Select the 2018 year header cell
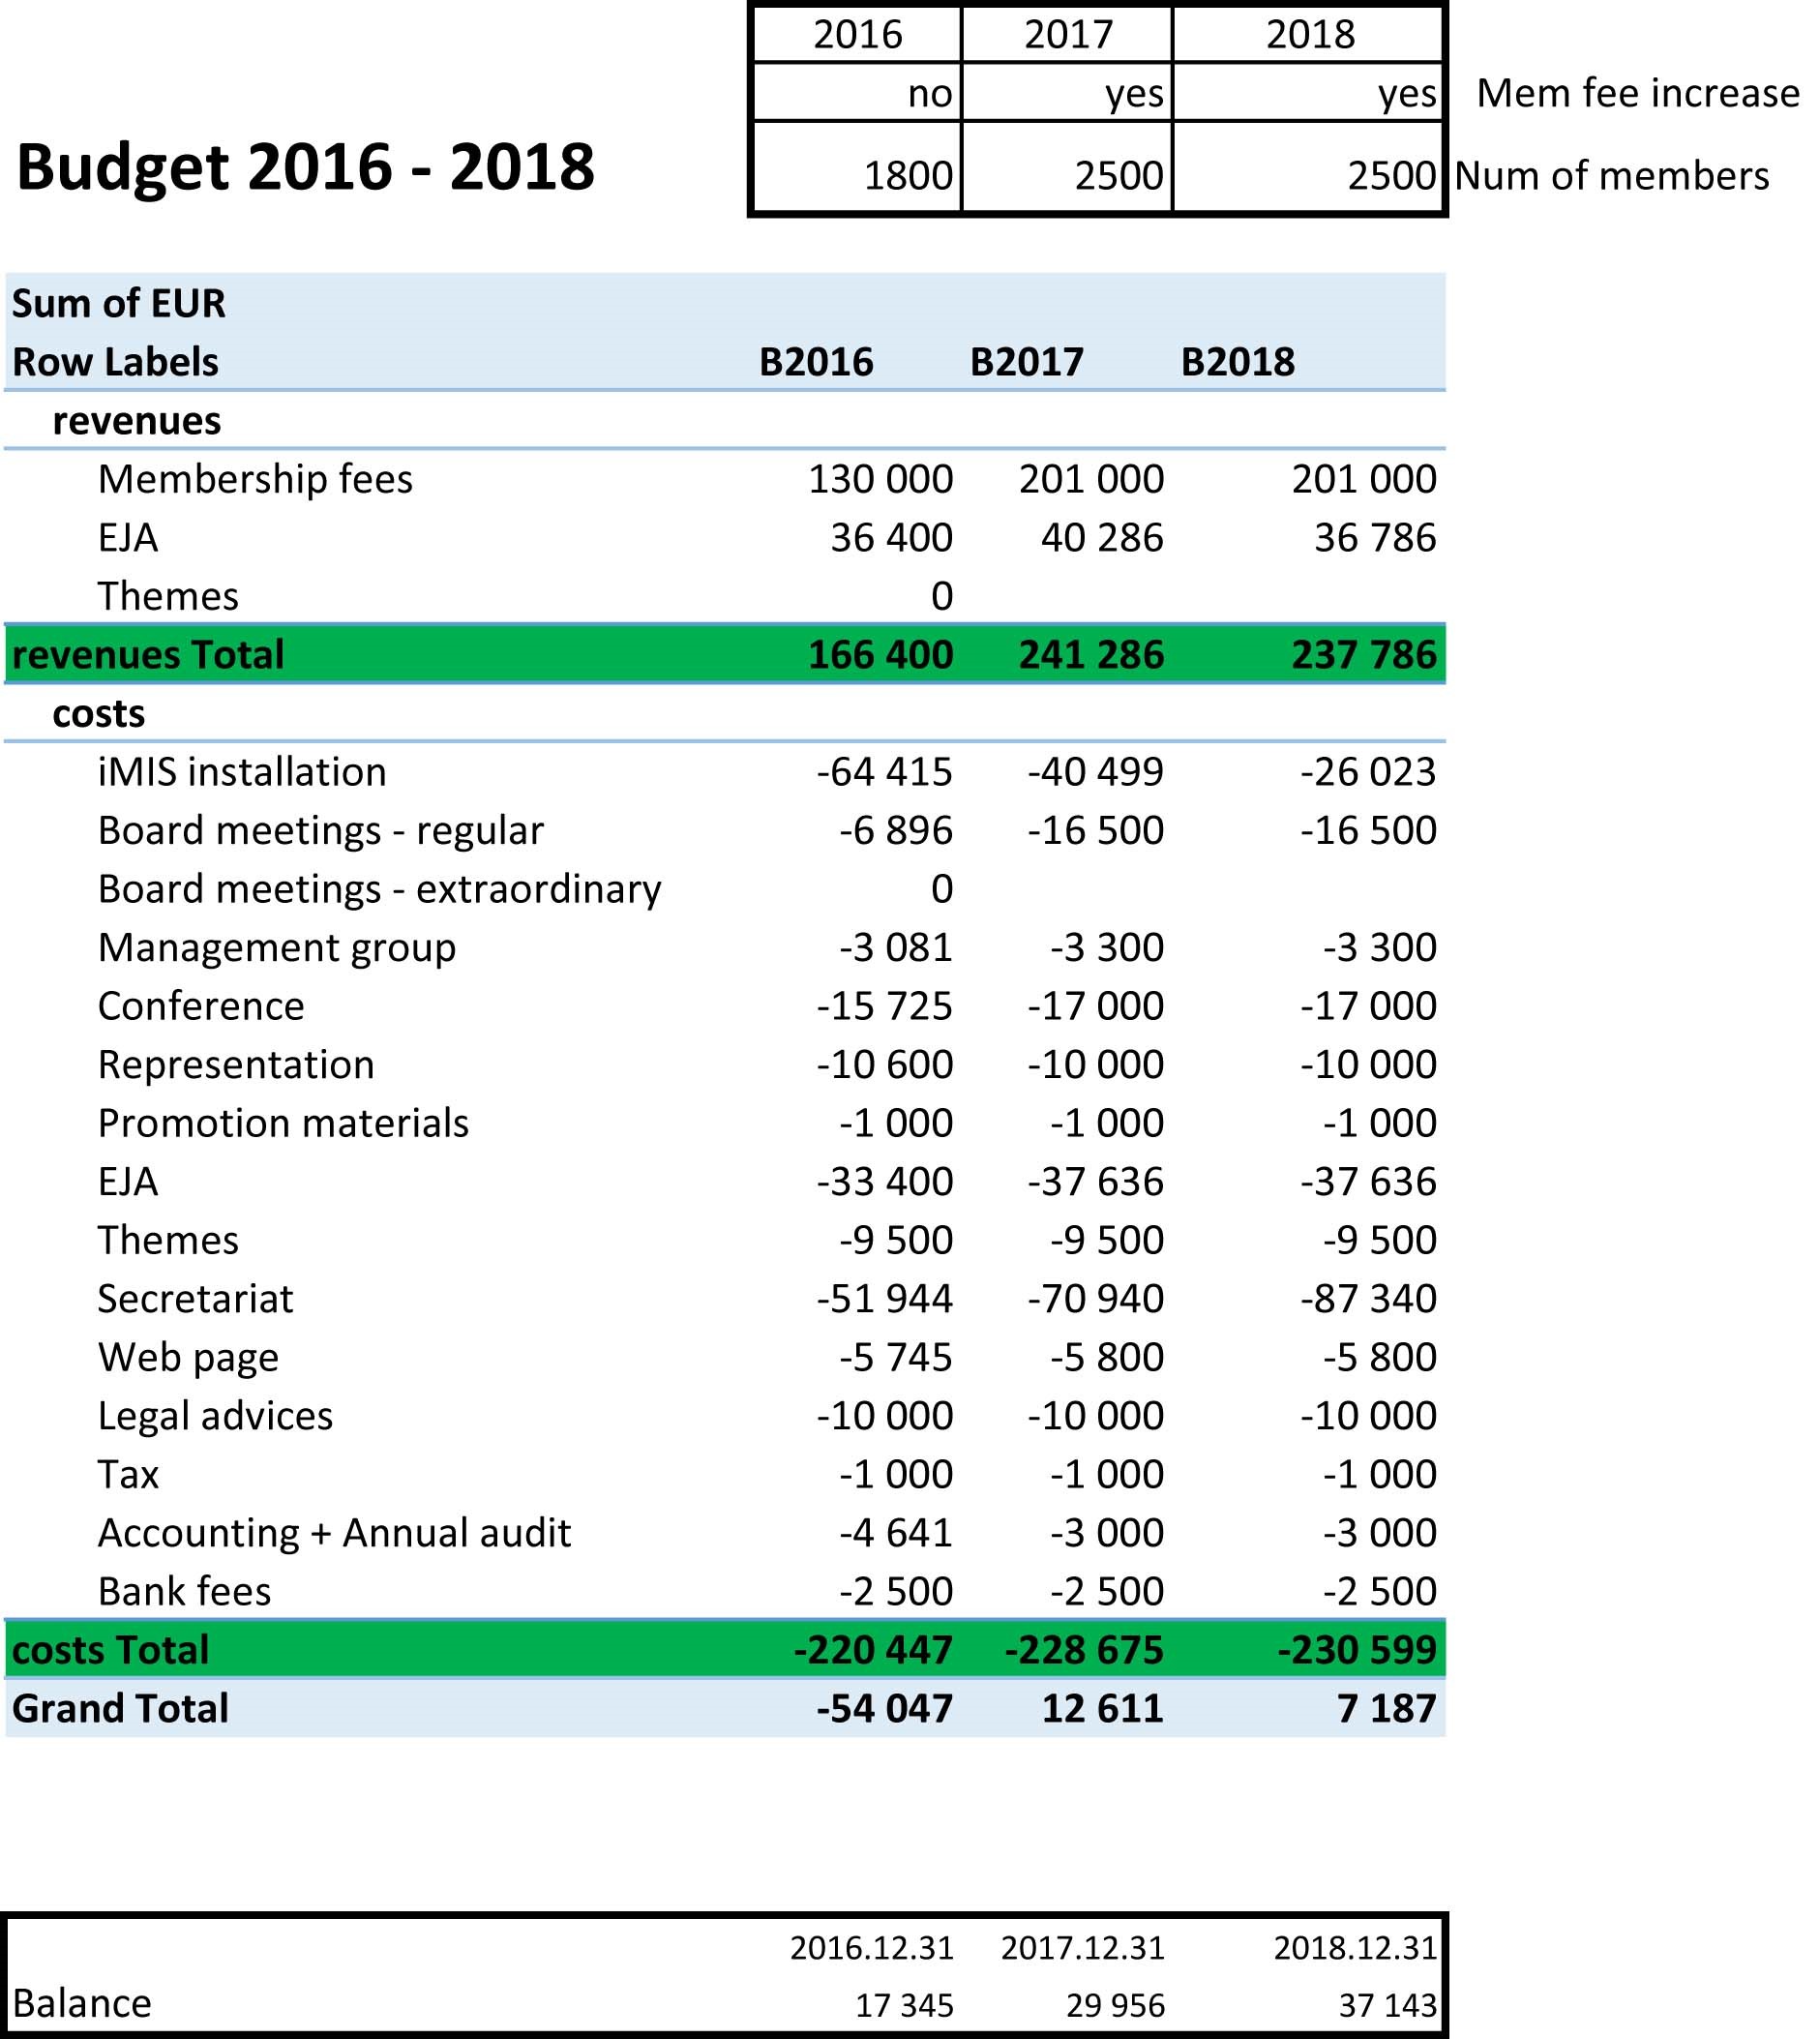This screenshot has width=1820, height=2039. coord(1309,34)
